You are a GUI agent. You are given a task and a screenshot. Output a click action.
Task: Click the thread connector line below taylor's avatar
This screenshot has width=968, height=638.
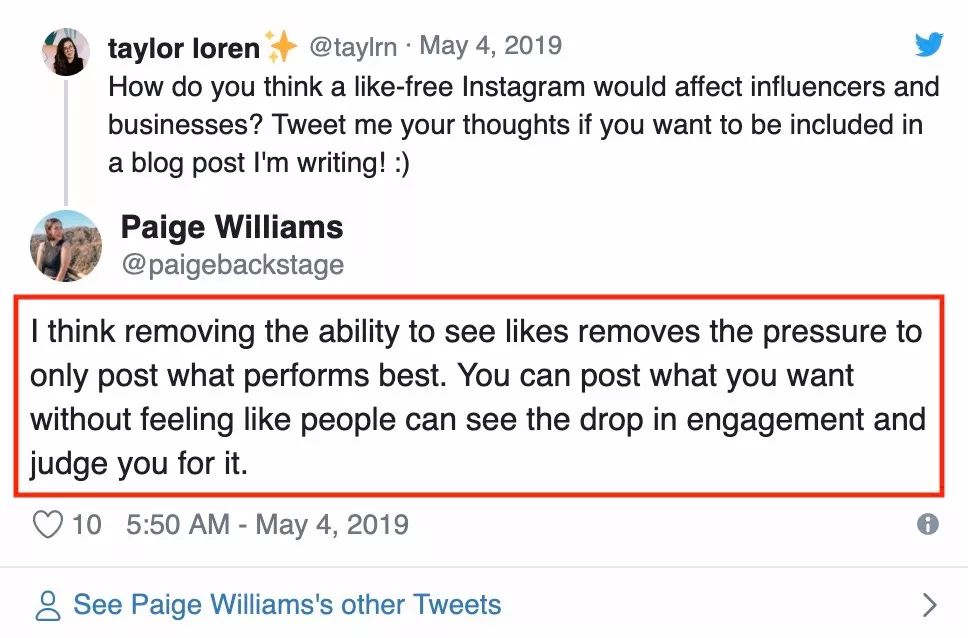[x=66, y=142]
